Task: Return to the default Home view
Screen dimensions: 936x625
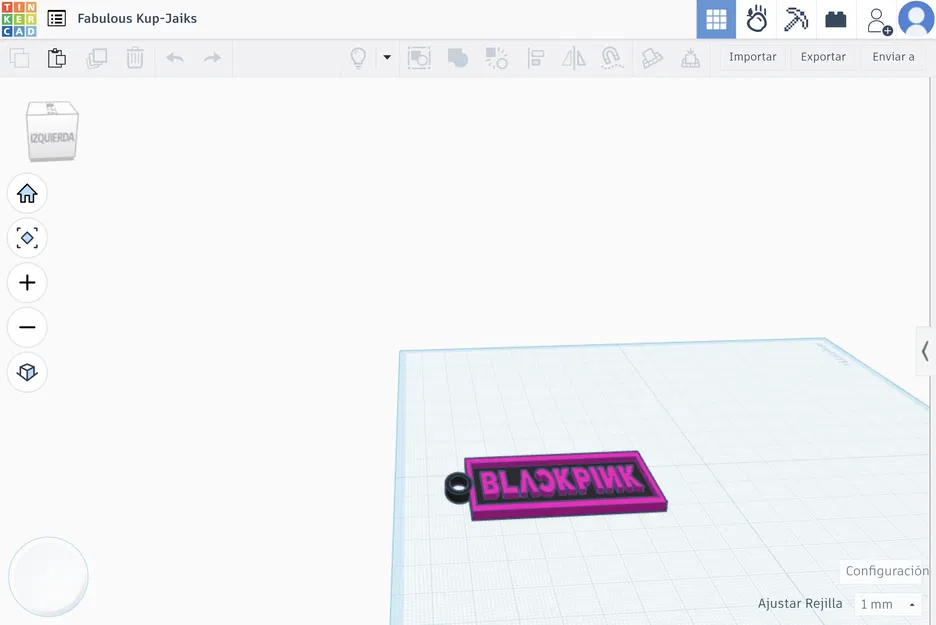Action: 27,193
